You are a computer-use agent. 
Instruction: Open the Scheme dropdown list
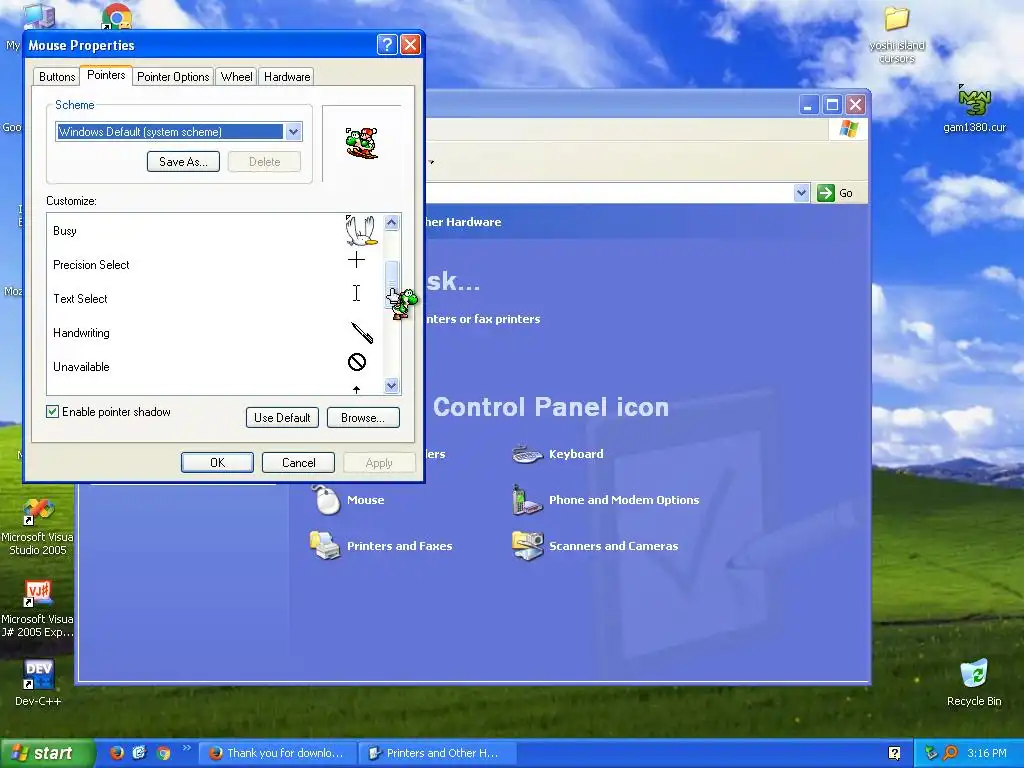click(294, 132)
